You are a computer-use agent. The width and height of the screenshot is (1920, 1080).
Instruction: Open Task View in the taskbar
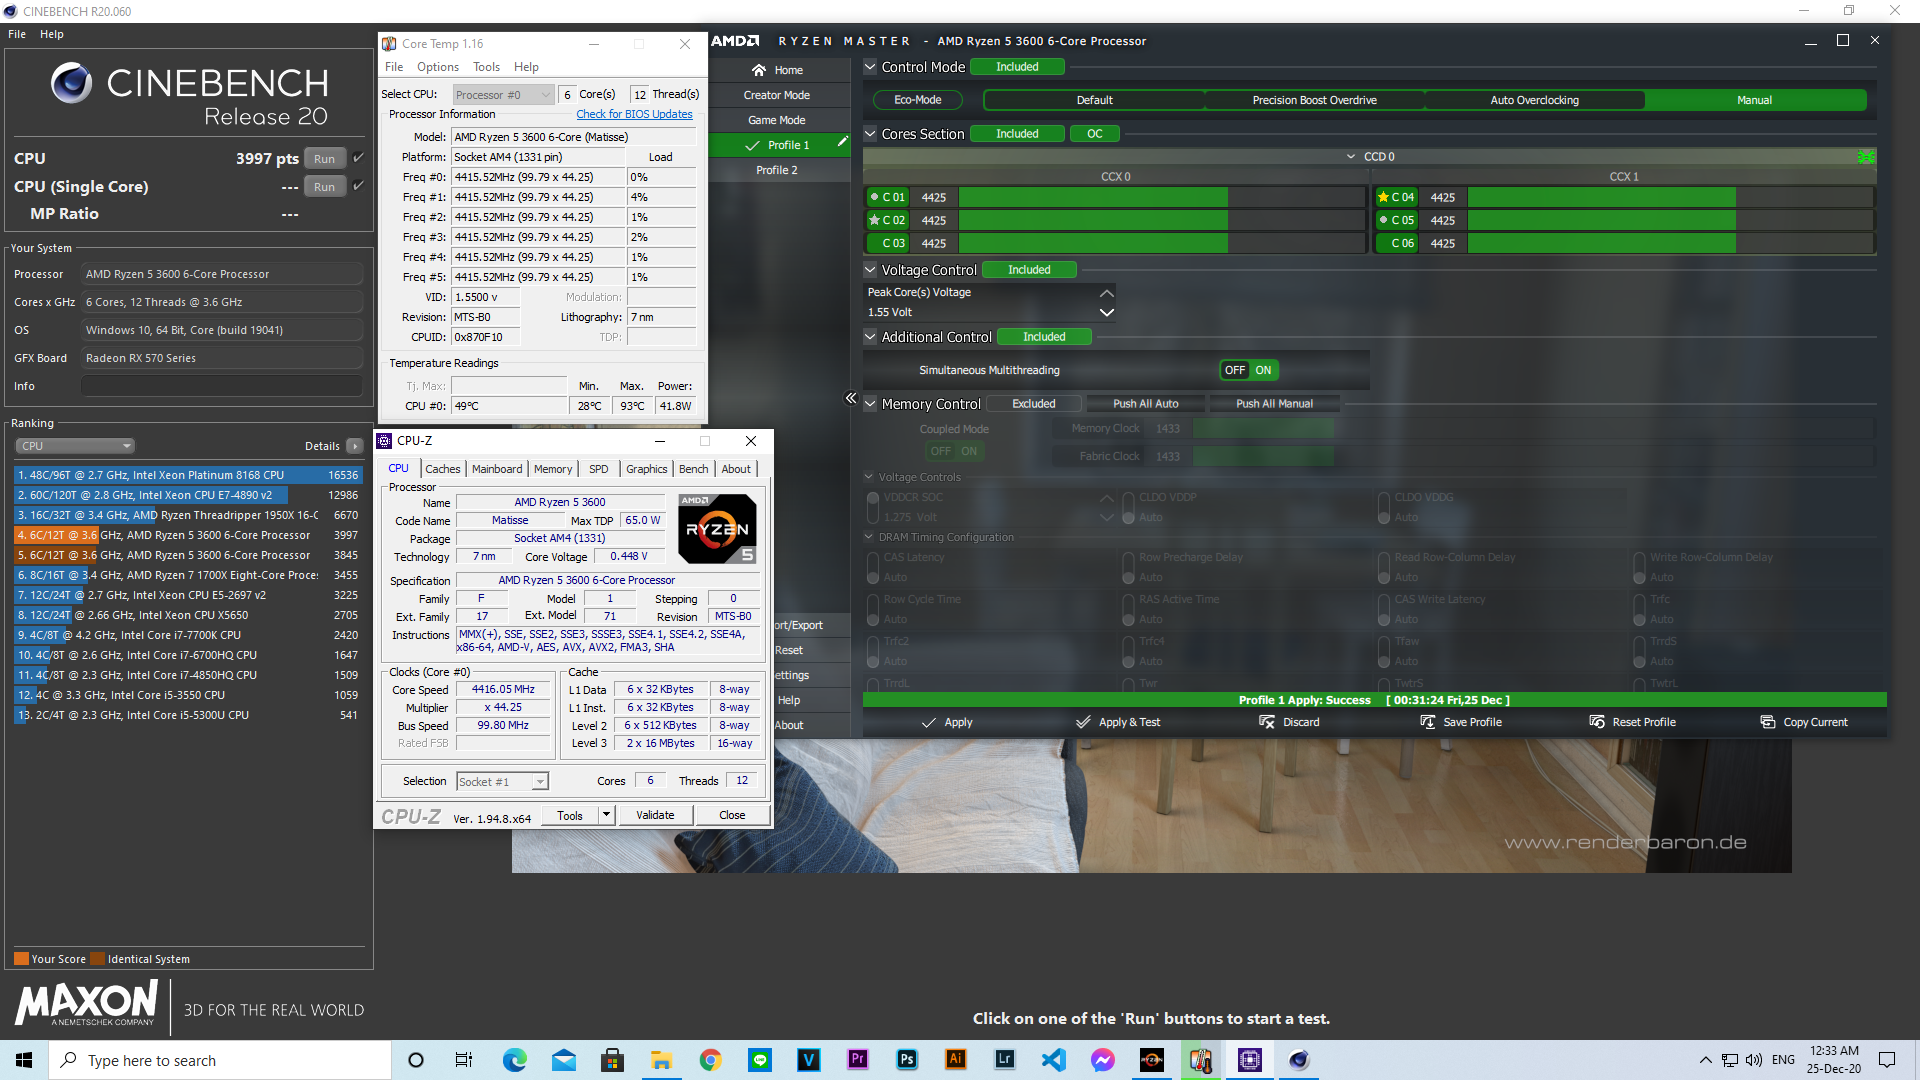point(464,1060)
